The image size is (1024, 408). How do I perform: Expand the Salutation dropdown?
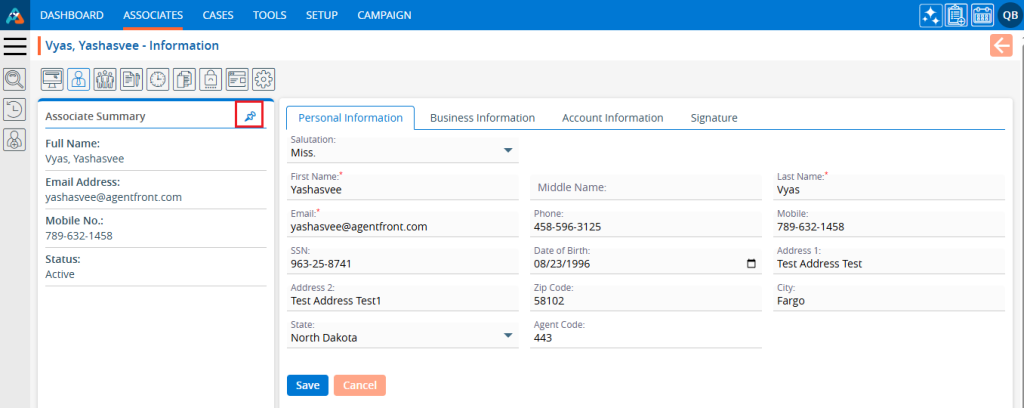(508, 151)
